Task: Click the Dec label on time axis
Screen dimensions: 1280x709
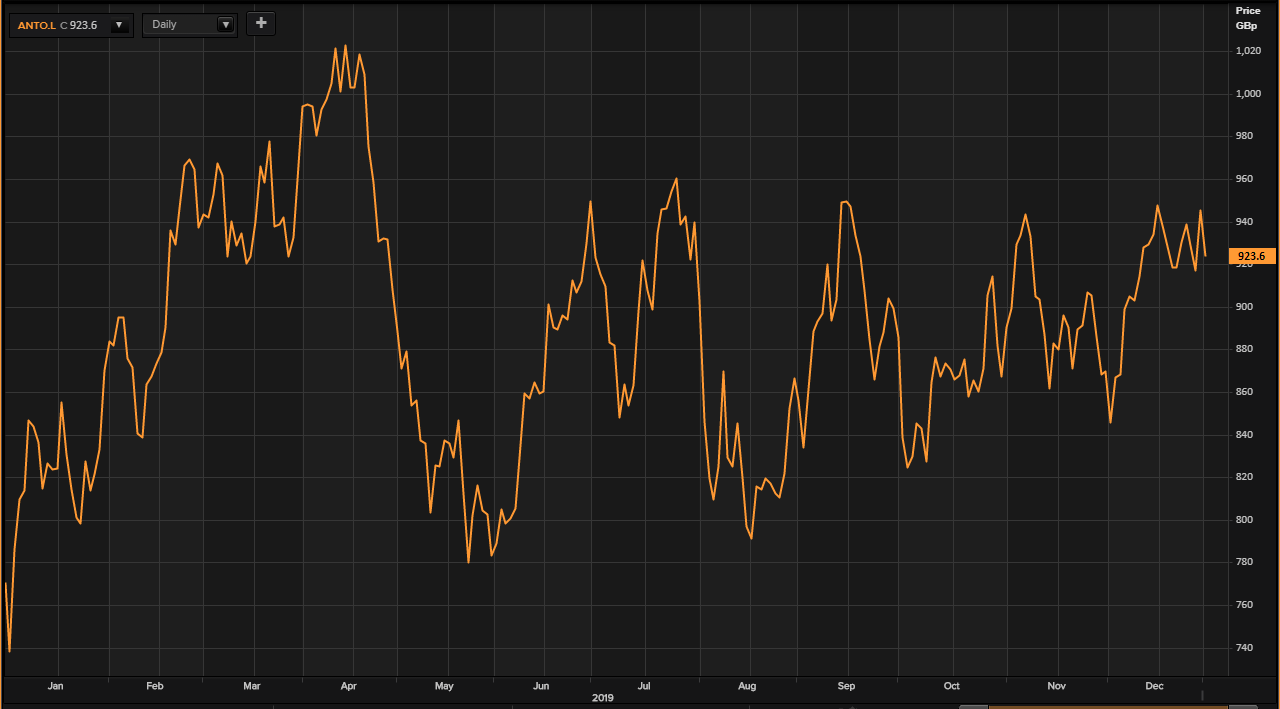Action: [x=1154, y=686]
